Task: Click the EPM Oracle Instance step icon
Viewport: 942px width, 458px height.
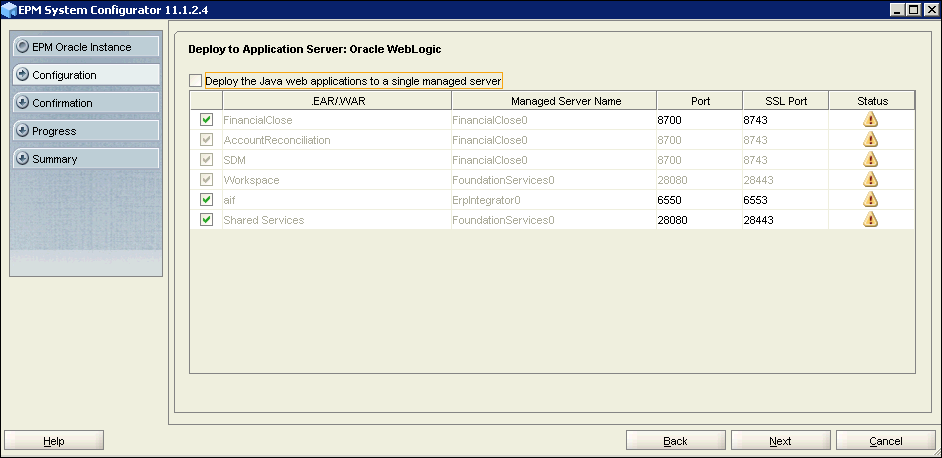Action: [23, 46]
